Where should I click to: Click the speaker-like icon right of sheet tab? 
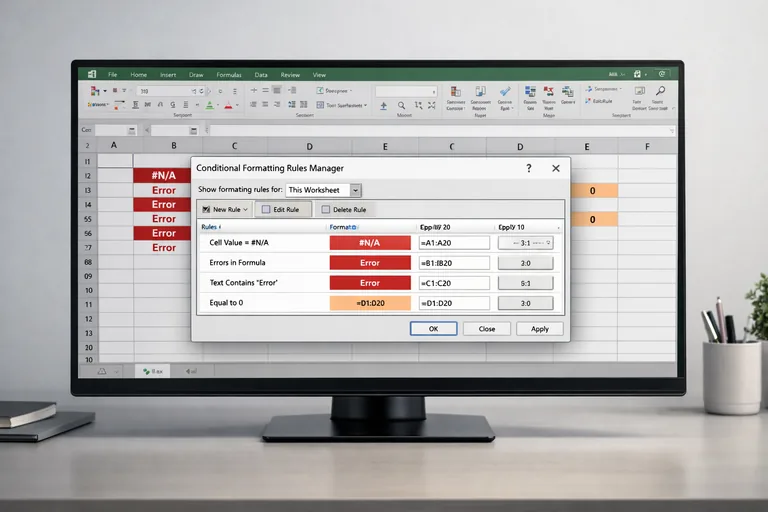[x=191, y=371]
